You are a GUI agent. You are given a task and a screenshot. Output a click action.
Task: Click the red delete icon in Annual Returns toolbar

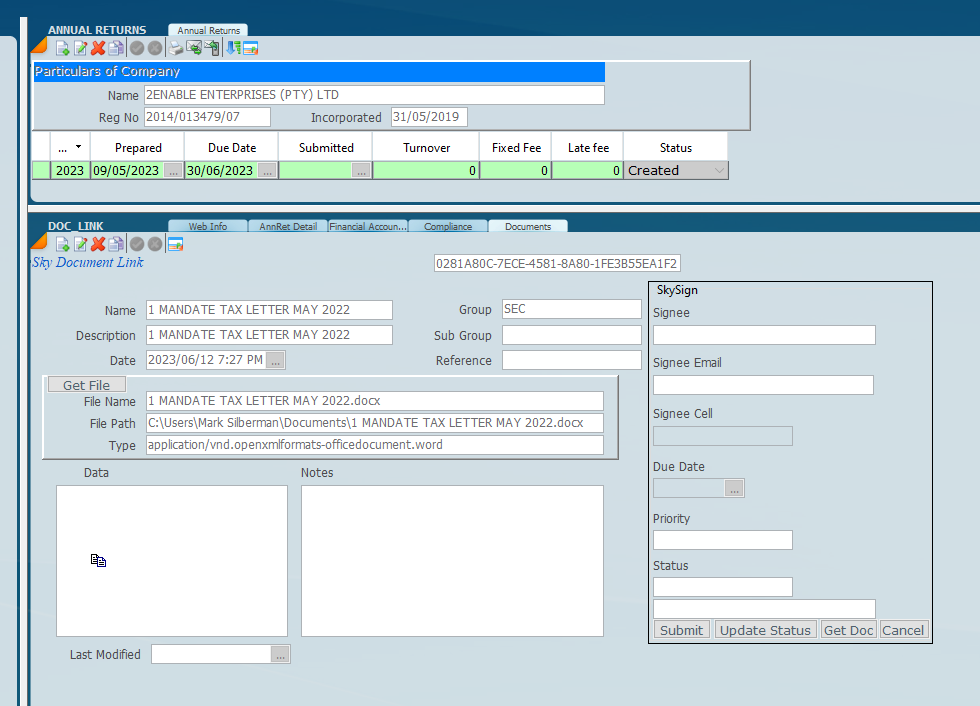pos(98,48)
